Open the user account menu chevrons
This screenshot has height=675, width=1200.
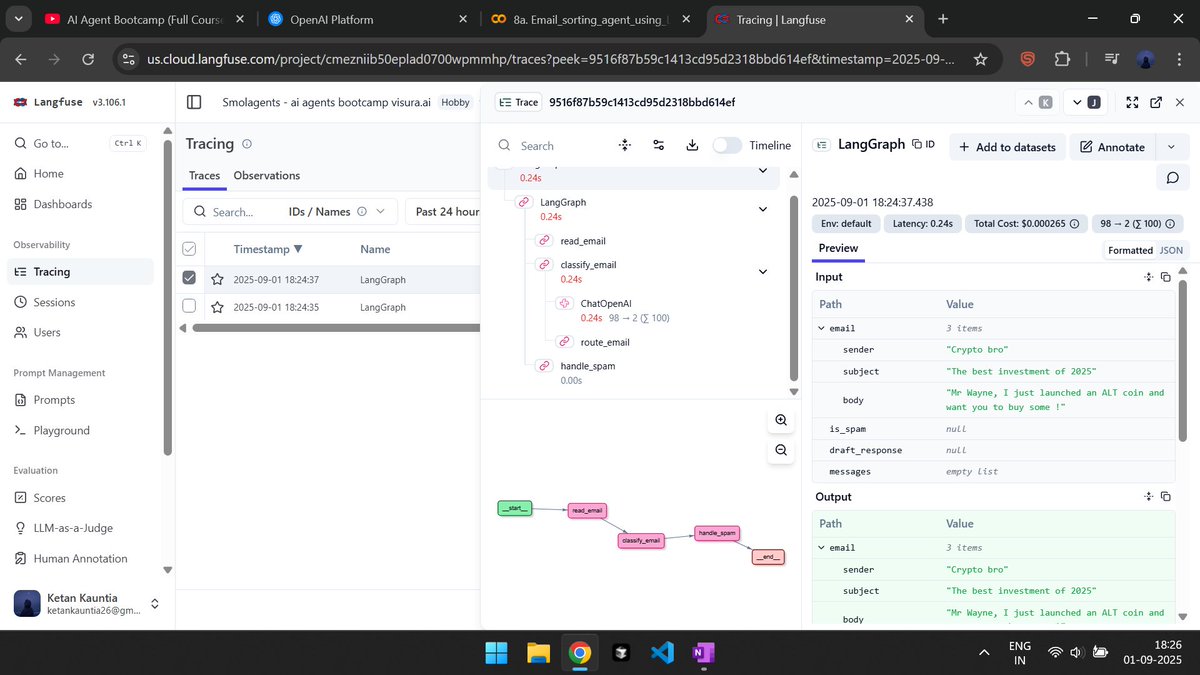(154, 603)
